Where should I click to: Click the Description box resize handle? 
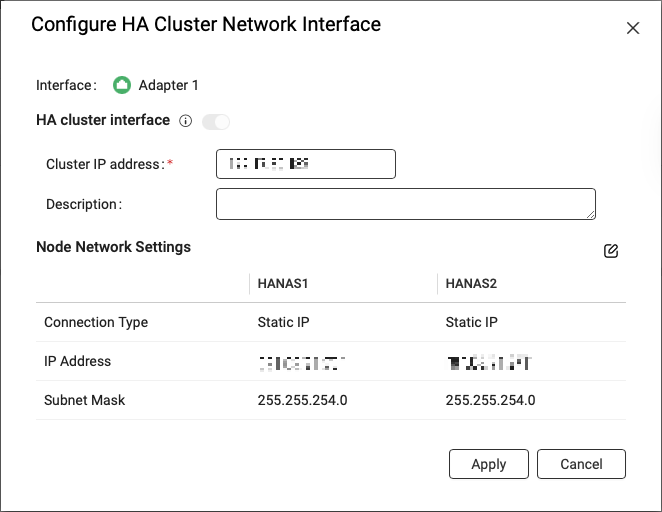[590, 213]
